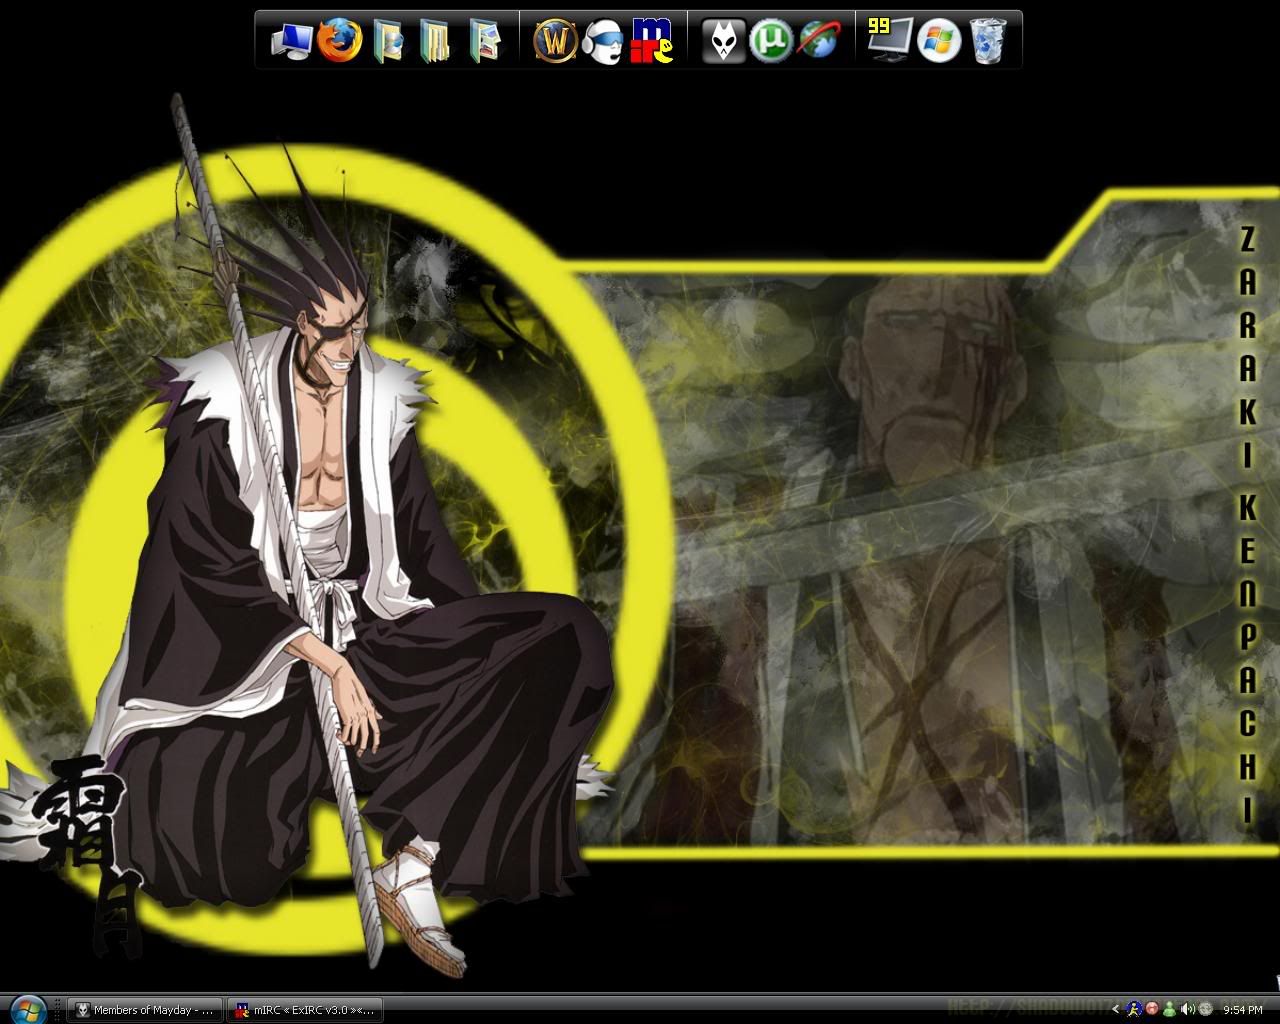Launch foobar2000 from the dock

pyautogui.click(x=723, y=42)
